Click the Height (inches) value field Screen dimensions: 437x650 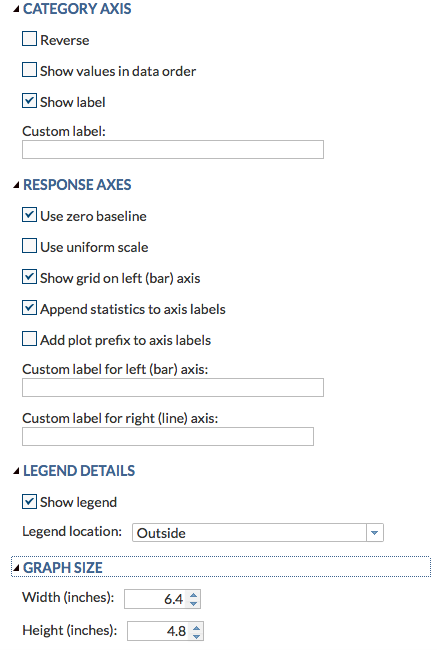coord(159,631)
